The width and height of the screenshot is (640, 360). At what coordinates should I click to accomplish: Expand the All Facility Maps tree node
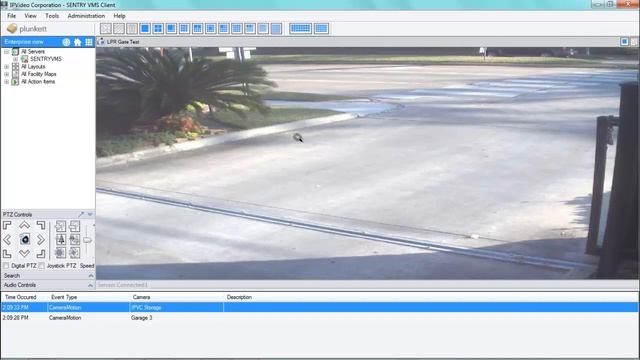pos(7,74)
